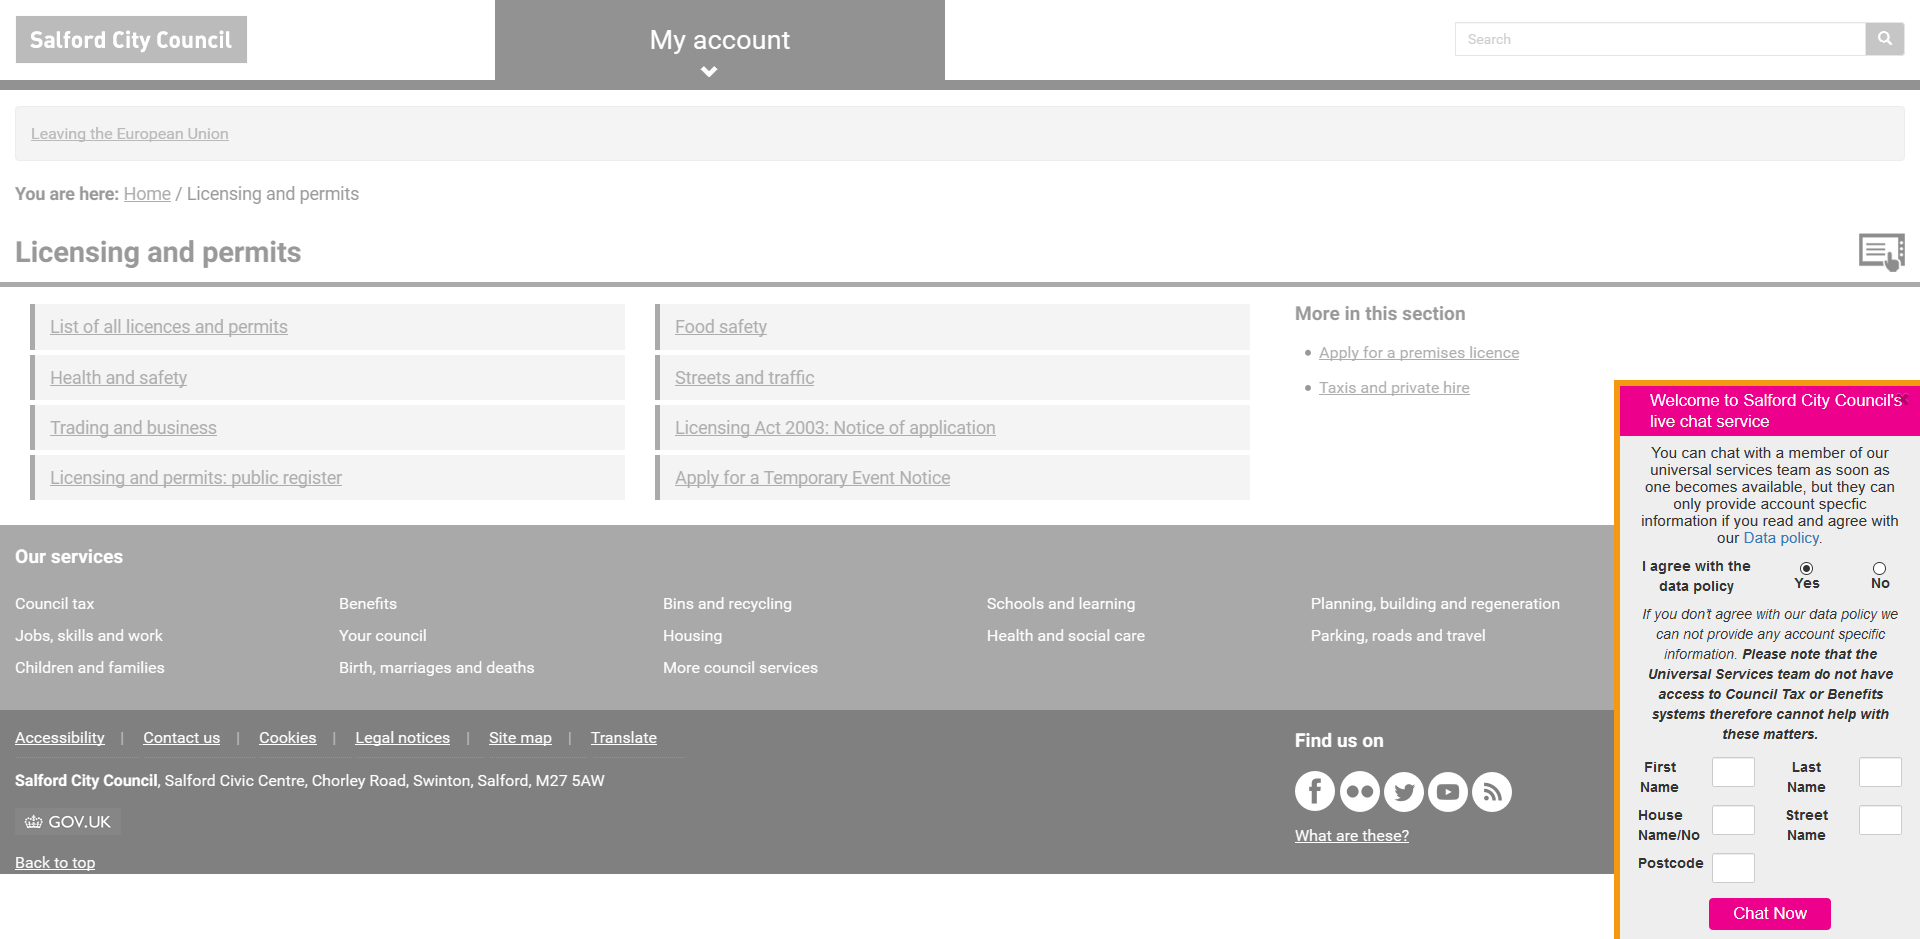
Task: Open Parking, roads and travel link
Action: [1398, 636]
